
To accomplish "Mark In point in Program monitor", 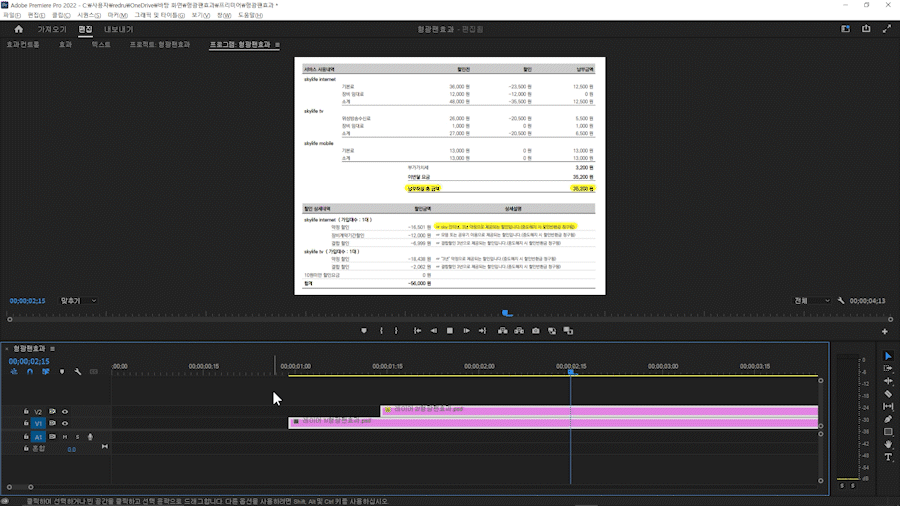I will pyautogui.click(x=381, y=331).
